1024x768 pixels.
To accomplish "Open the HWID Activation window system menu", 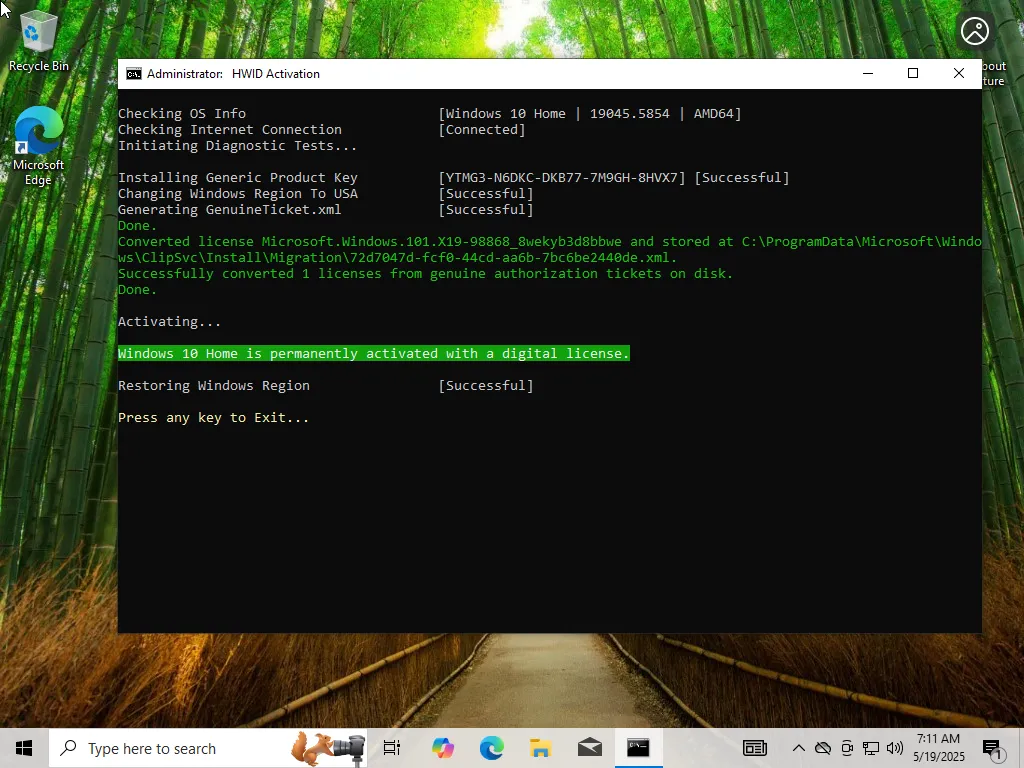I will pos(134,74).
